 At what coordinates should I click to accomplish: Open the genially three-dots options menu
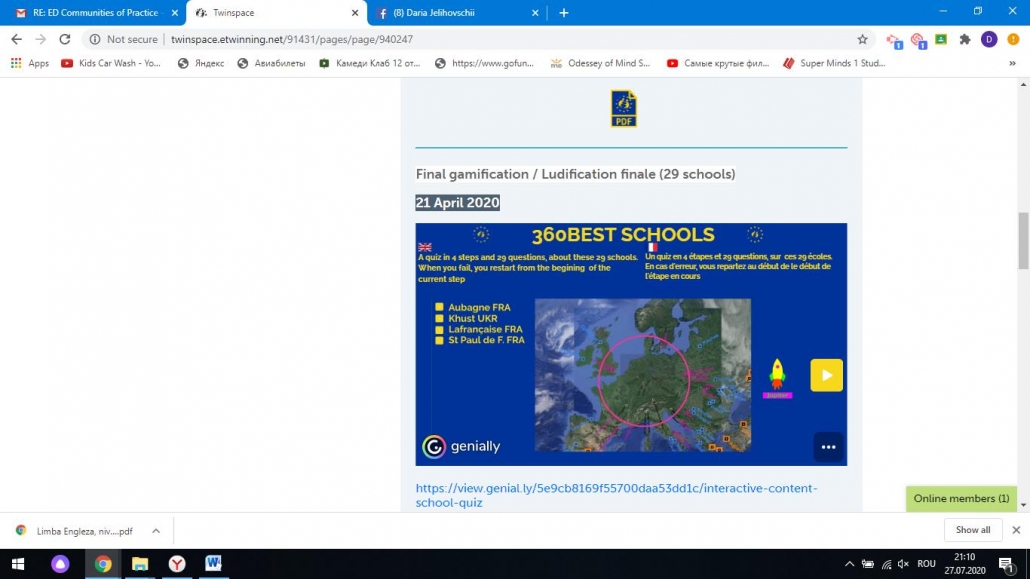pyautogui.click(x=828, y=447)
